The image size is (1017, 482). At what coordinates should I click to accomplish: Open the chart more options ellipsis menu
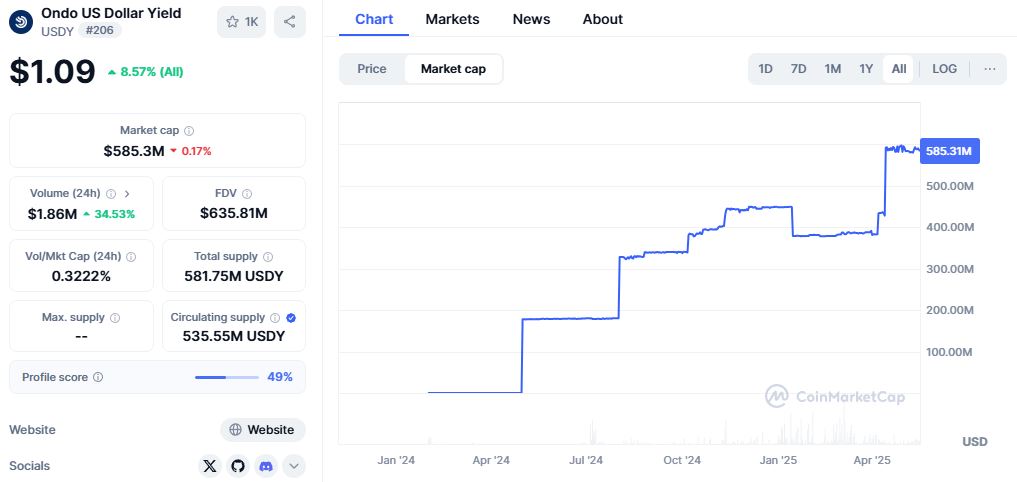[x=990, y=69]
